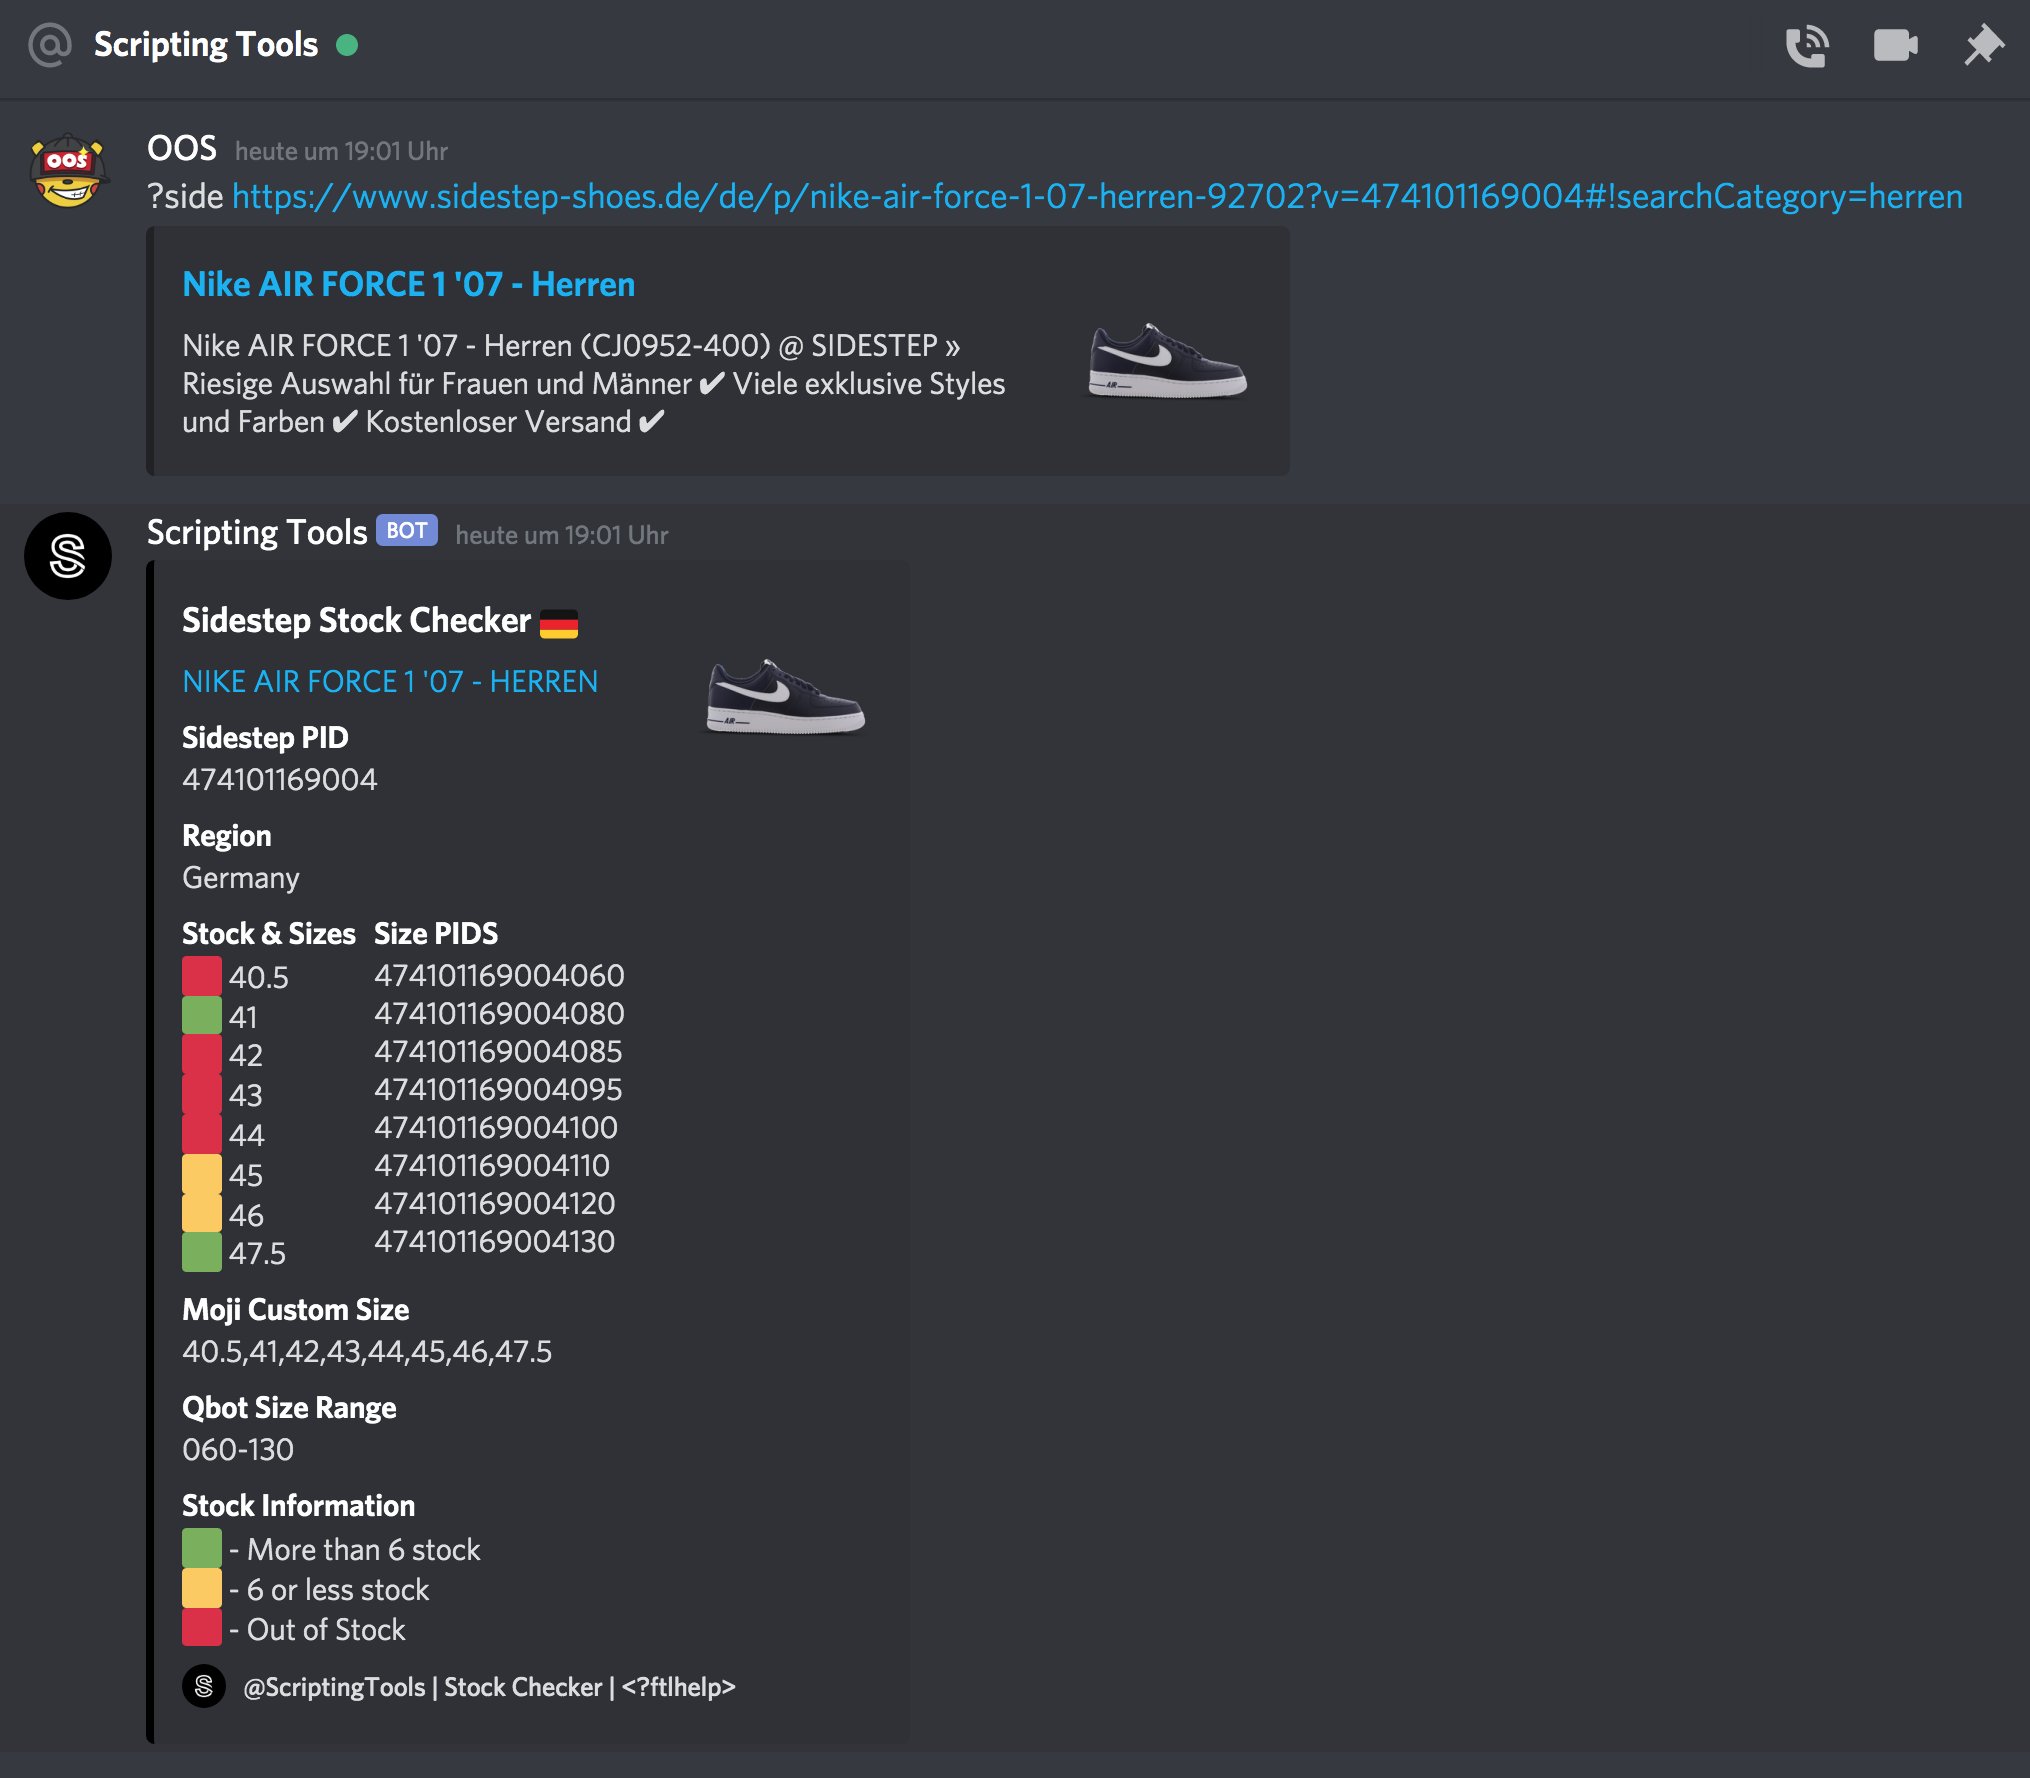Screen dimensions: 2030x1778
Task: Start a voice call
Action: click(x=1807, y=46)
